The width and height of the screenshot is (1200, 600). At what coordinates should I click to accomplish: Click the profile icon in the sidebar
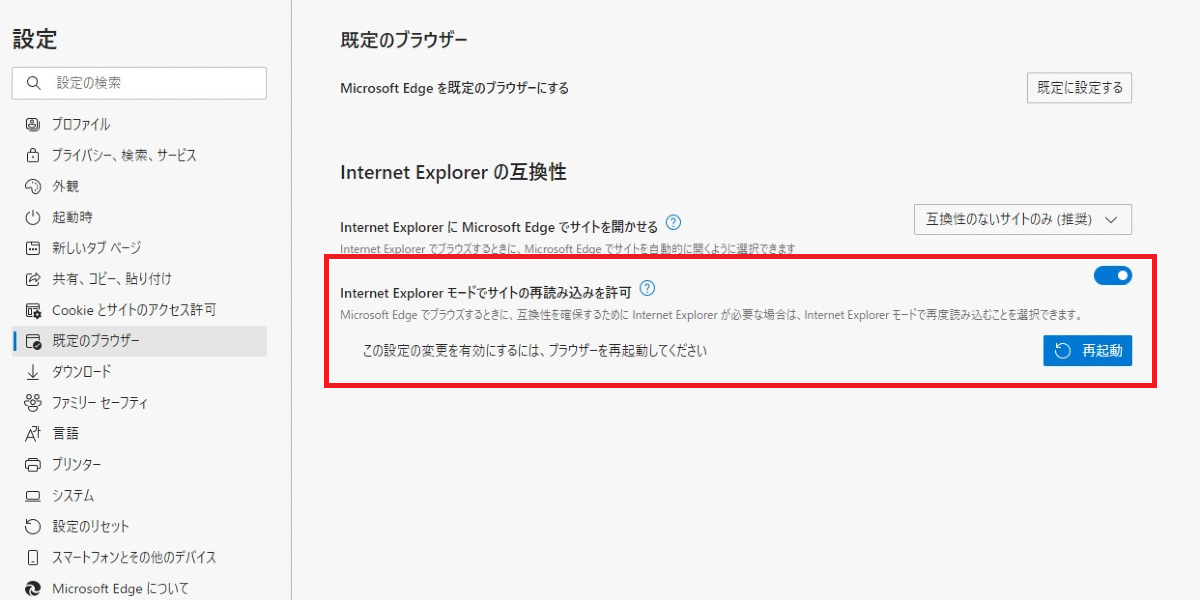tap(33, 125)
